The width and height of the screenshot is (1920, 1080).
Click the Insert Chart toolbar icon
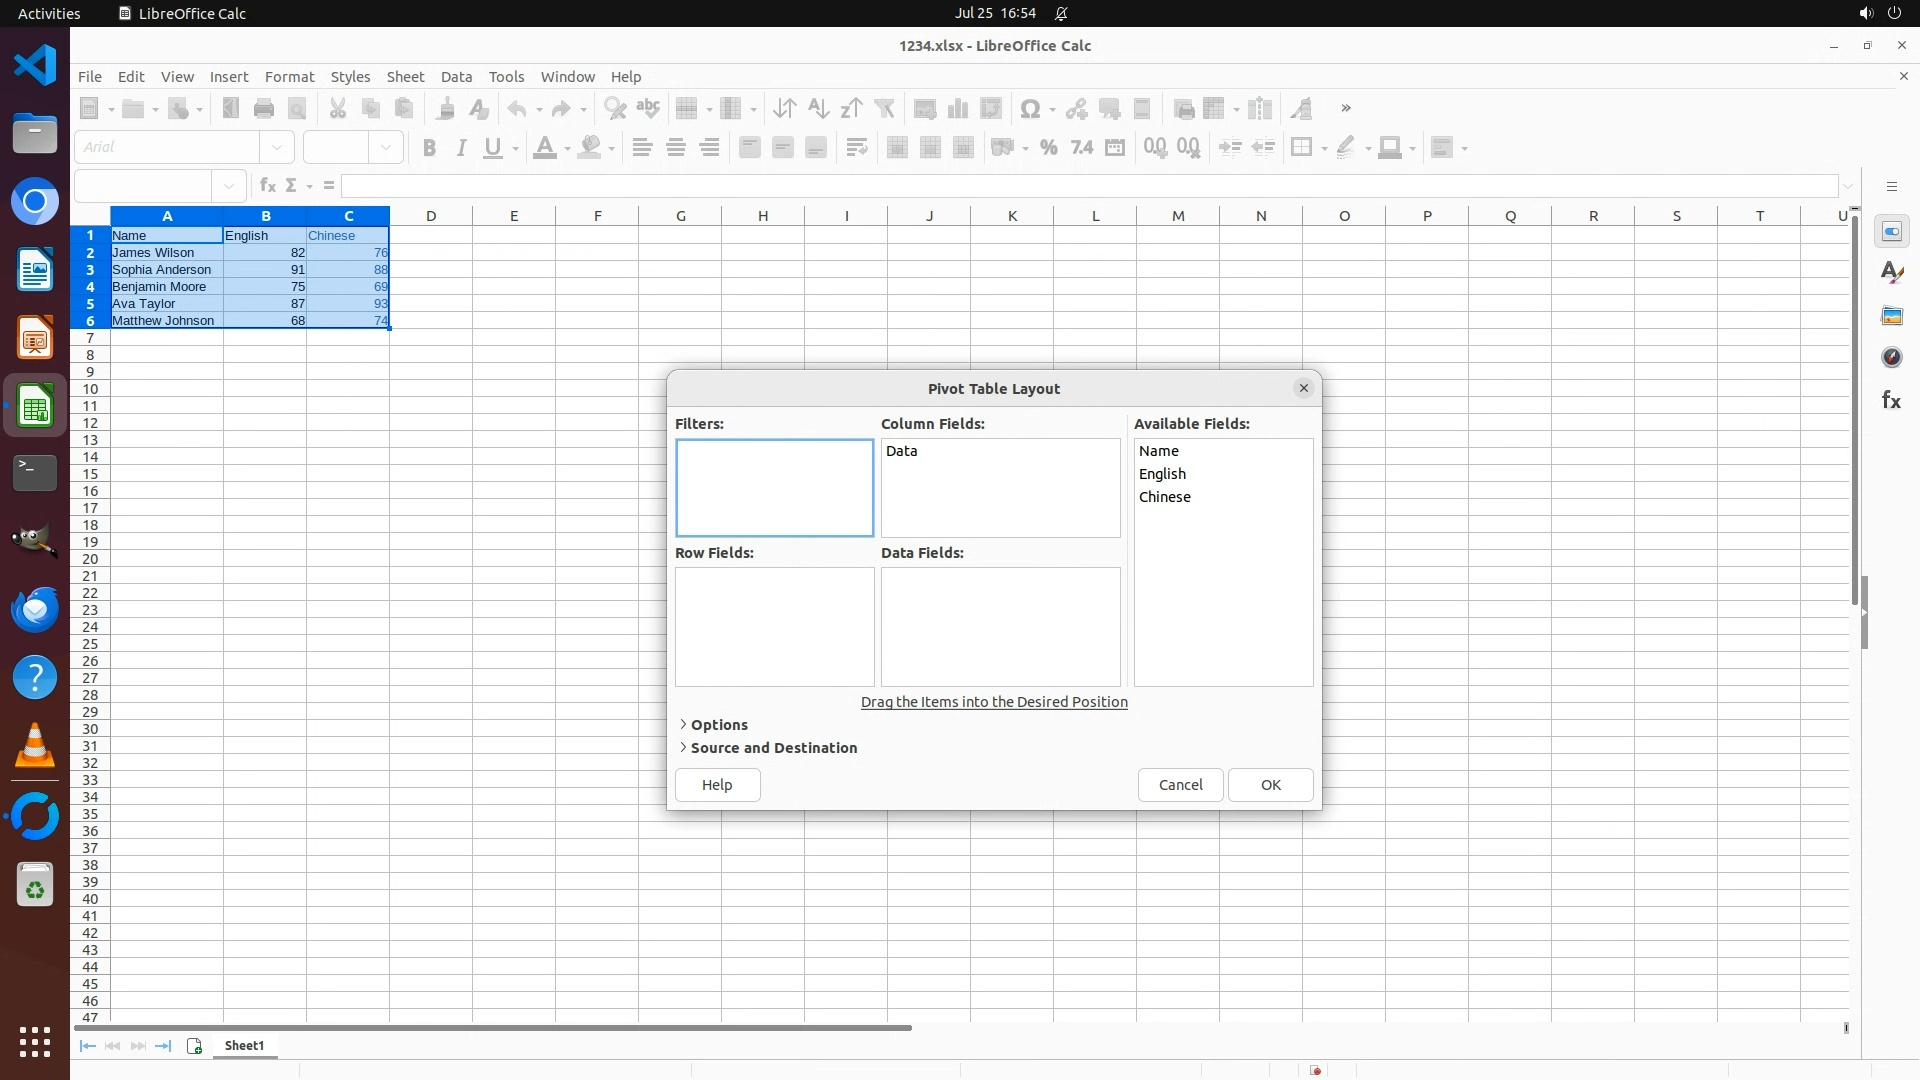[958, 109]
